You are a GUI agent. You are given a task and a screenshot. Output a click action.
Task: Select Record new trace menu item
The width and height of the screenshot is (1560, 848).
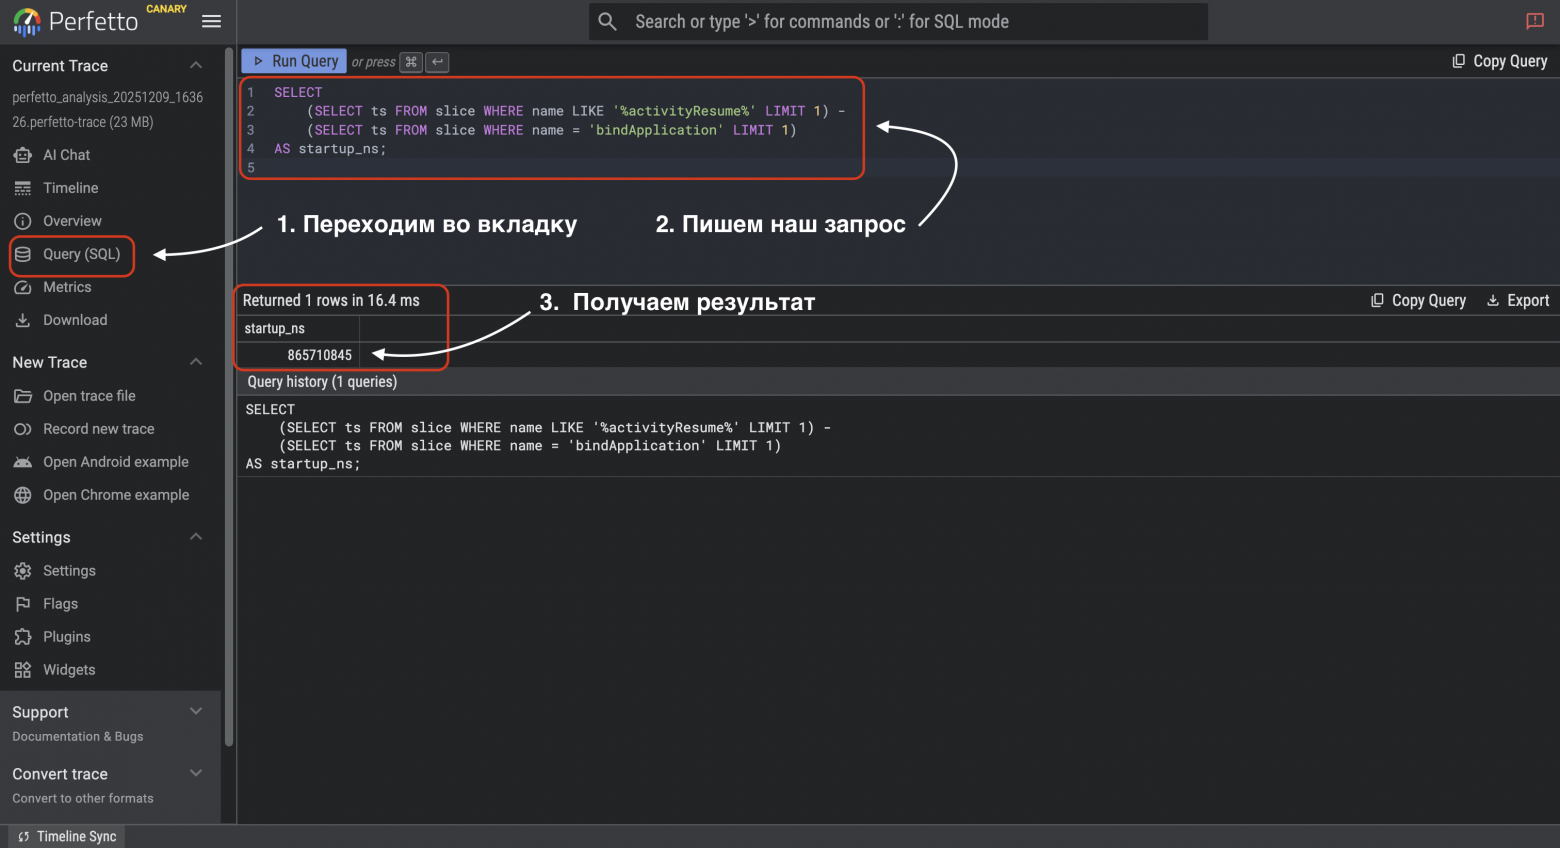coord(98,429)
